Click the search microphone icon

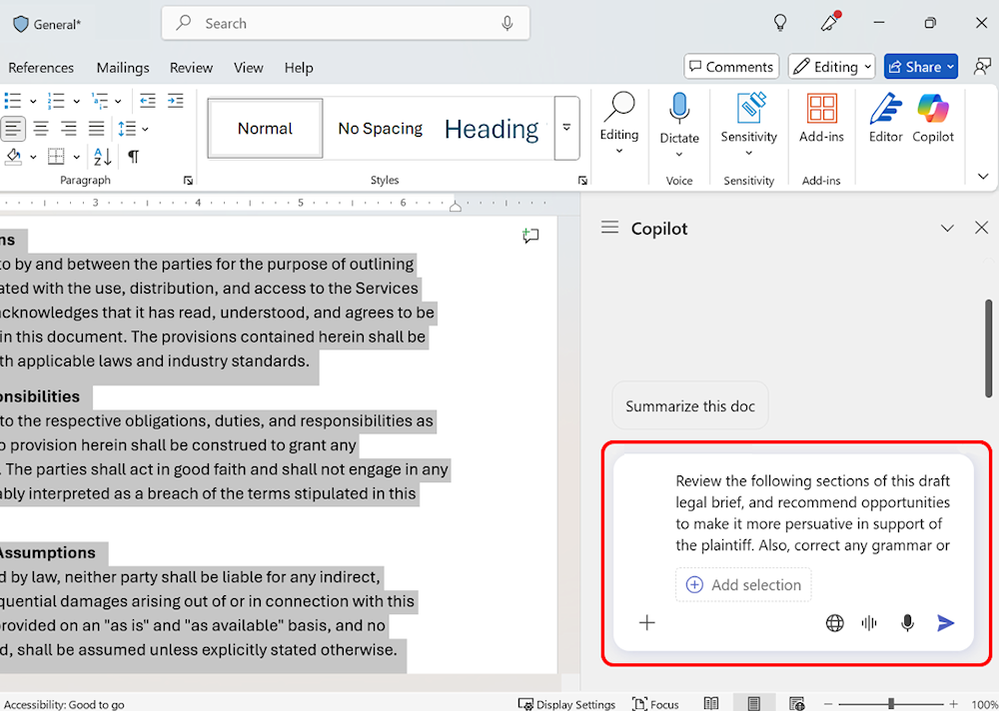coord(507,24)
